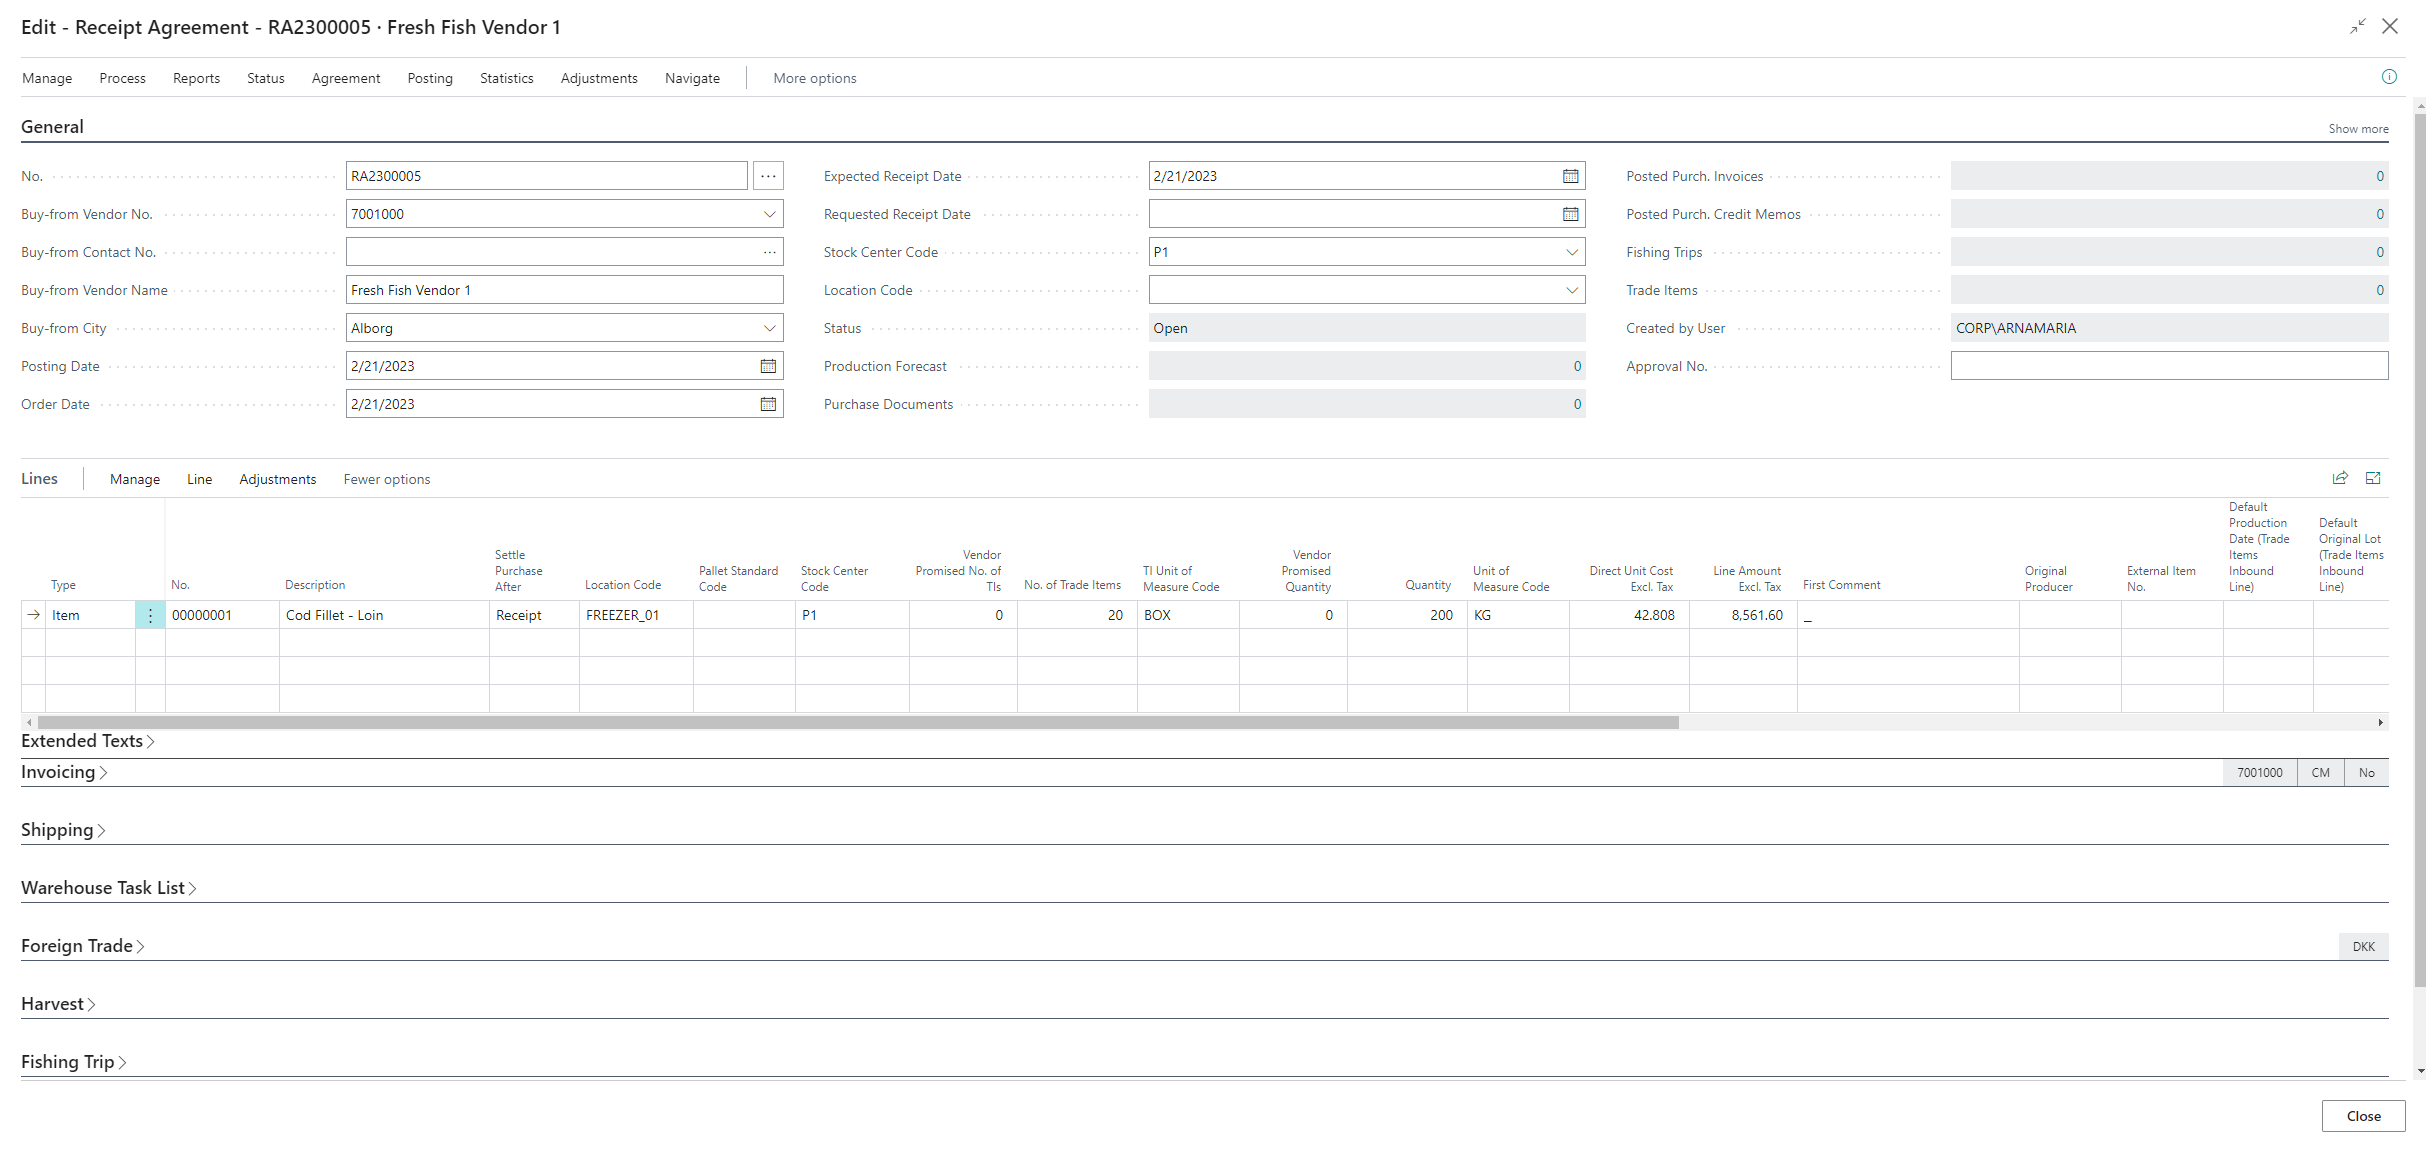This screenshot has width=2426, height=1153.
Task: Collapse the page with the shrink icon
Action: [x=2358, y=27]
